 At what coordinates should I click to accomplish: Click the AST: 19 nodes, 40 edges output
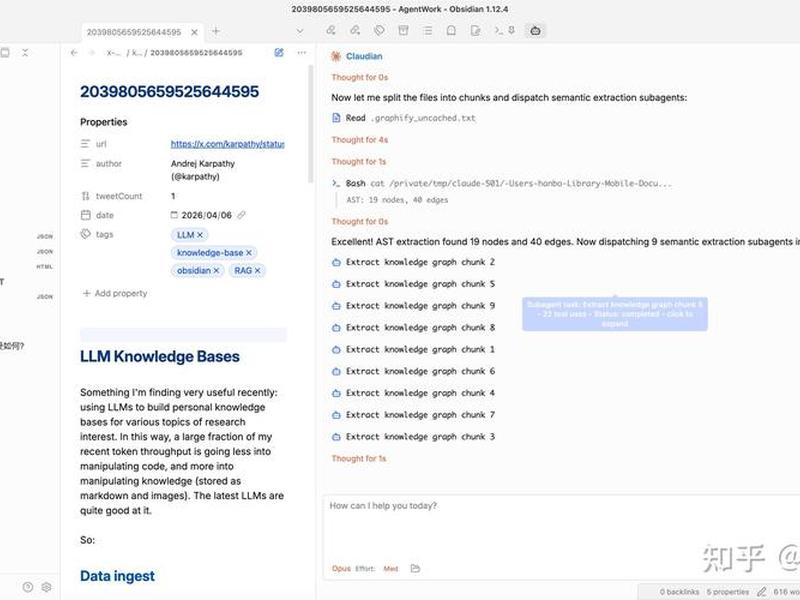click(x=397, y=200)
